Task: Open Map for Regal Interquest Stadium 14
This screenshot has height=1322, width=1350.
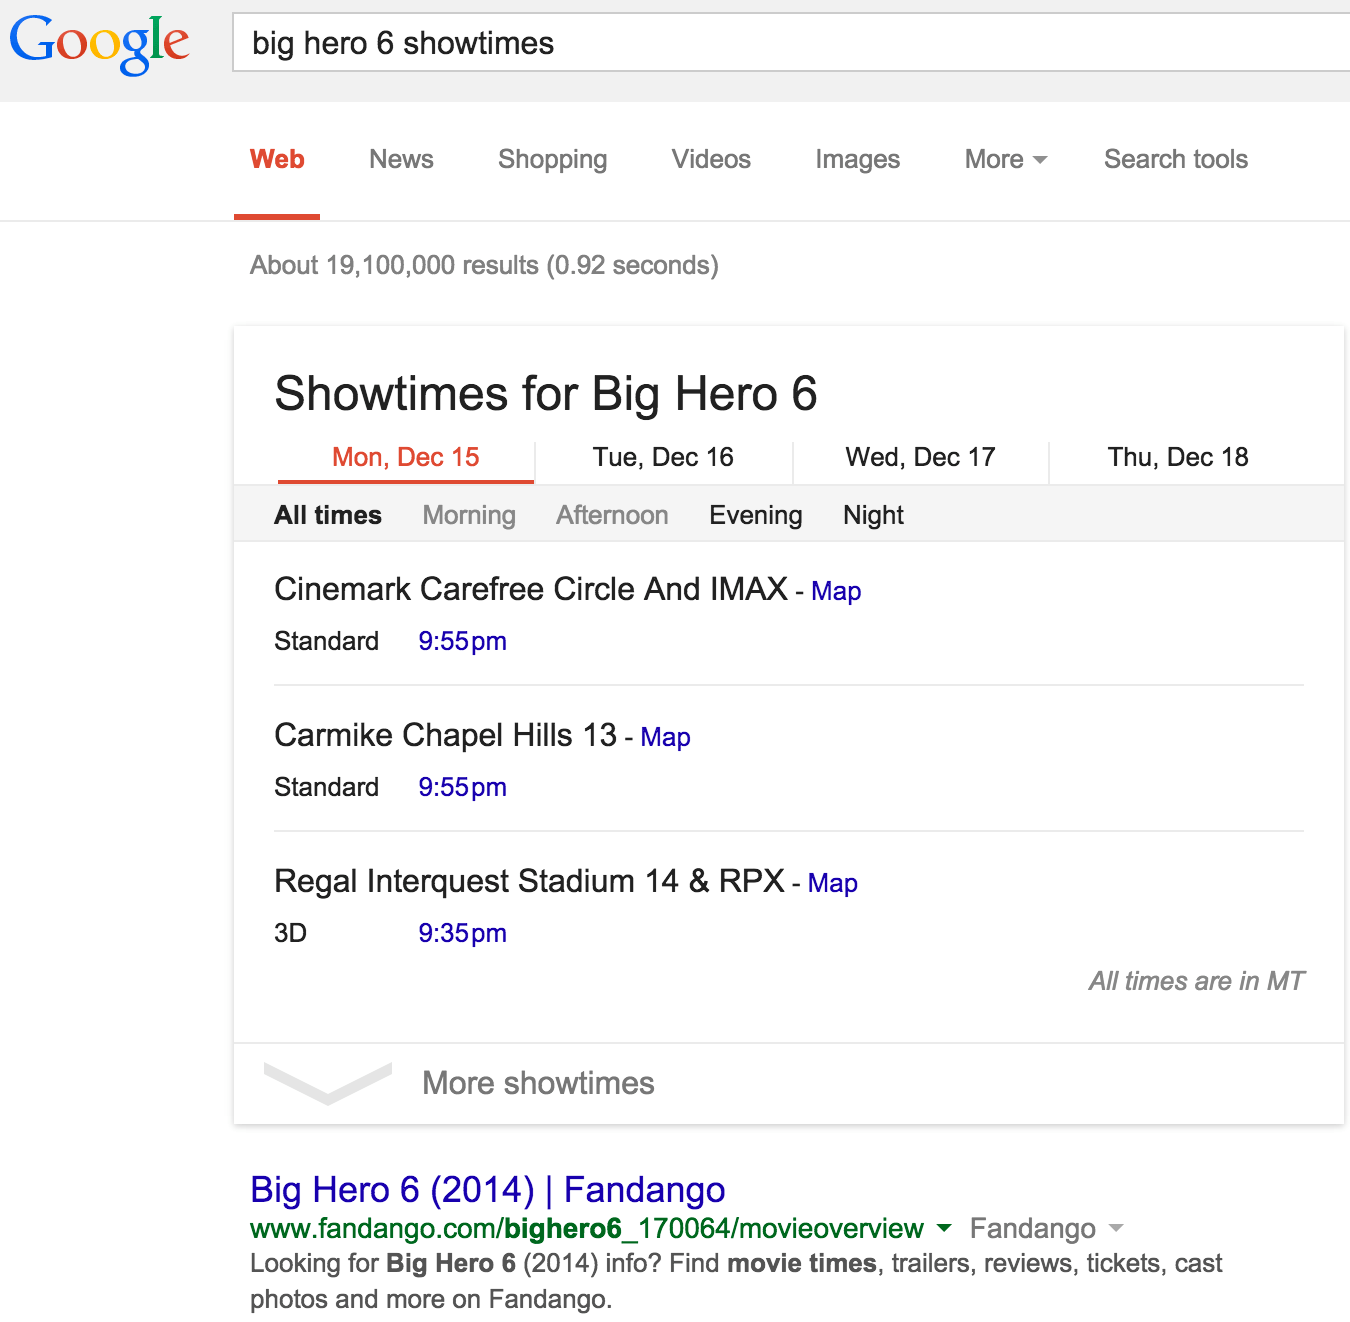Action: tap(833, 883)
